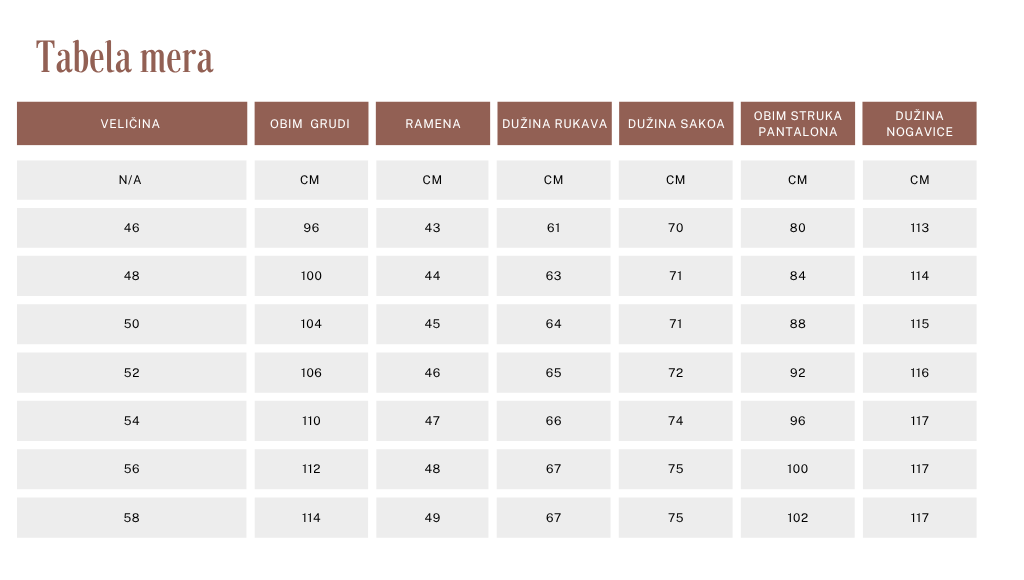Click chest value 106 cell

tap(311, 373)
